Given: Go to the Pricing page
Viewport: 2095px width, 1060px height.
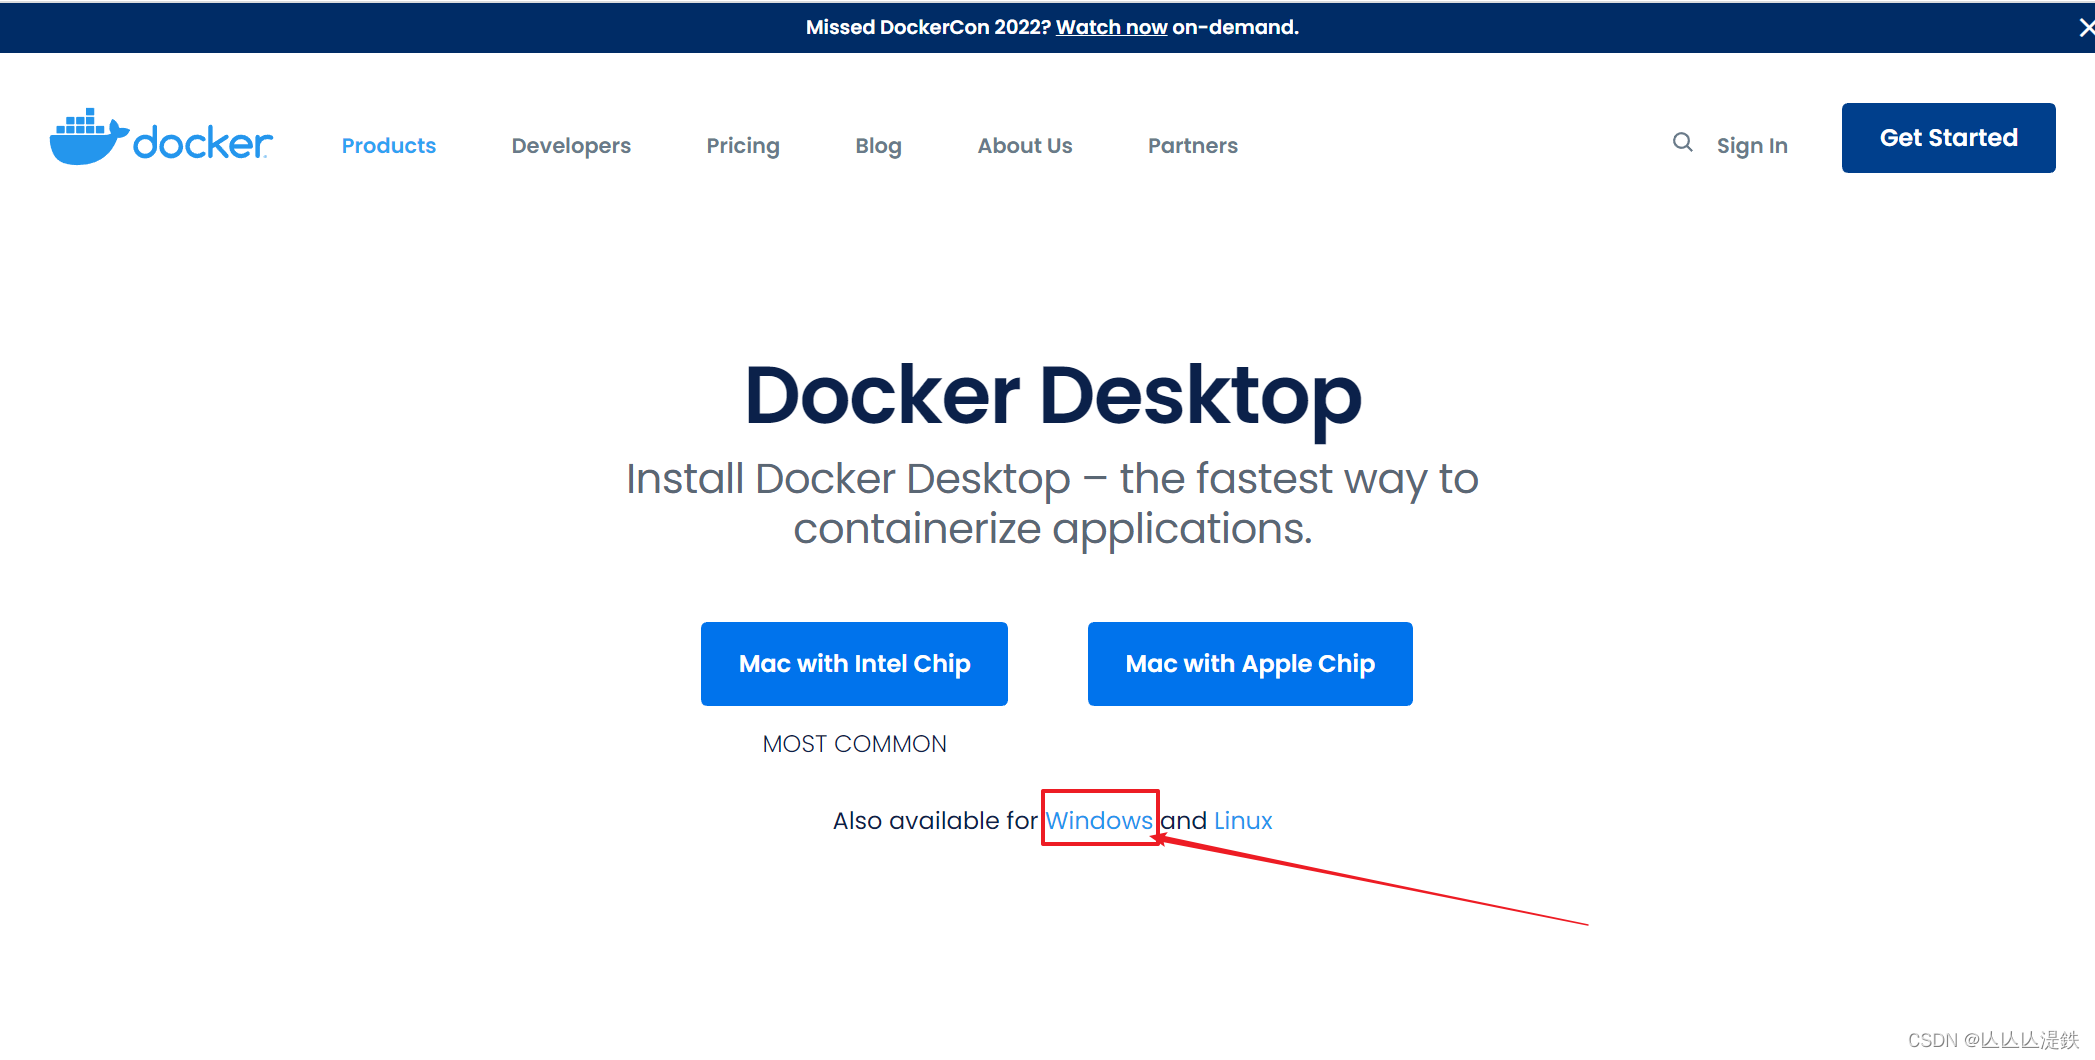Looking at the screenshot, I should click(x=743, y=146).
